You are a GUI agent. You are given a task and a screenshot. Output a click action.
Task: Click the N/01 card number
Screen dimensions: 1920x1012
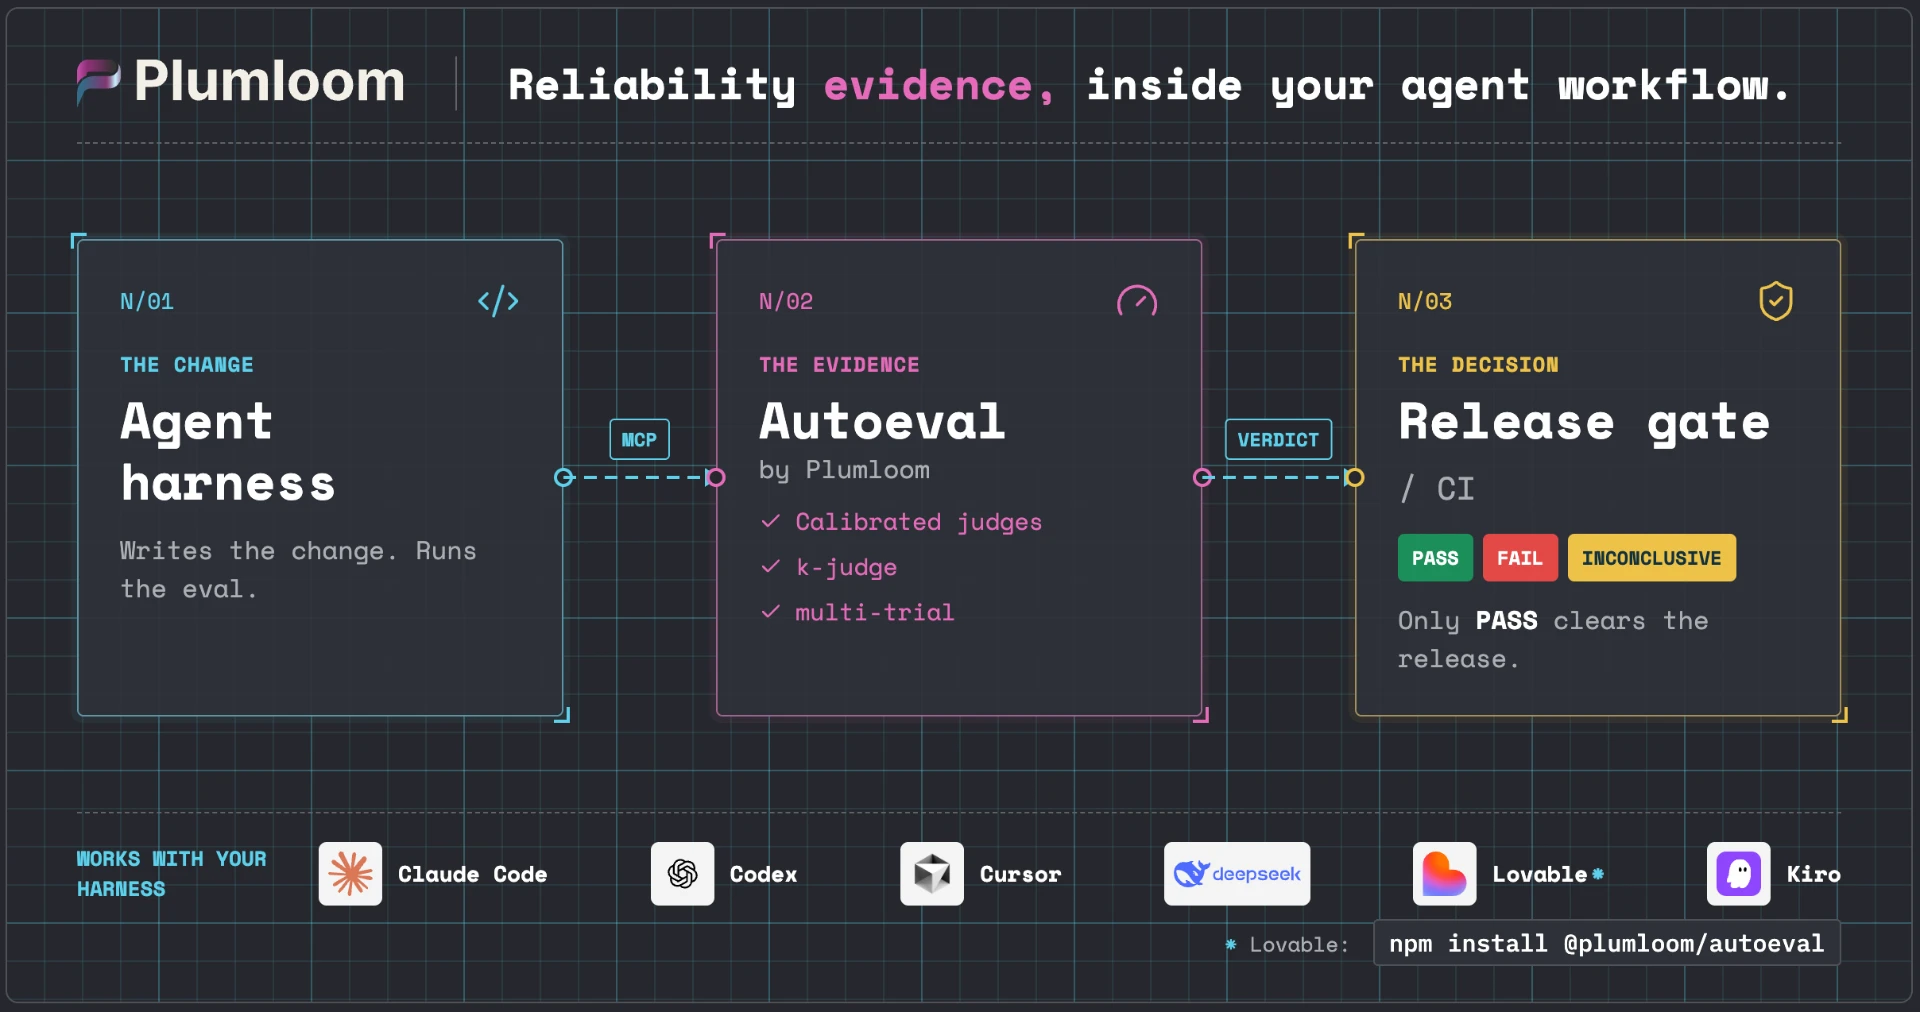pos(147,301)
